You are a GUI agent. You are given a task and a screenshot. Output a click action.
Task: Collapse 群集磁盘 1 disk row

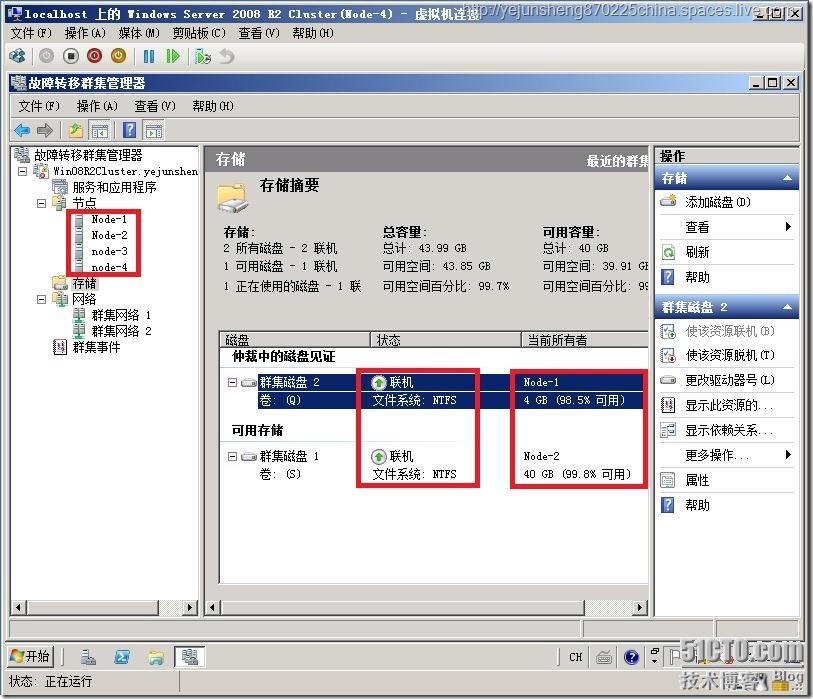coord(232,456)
